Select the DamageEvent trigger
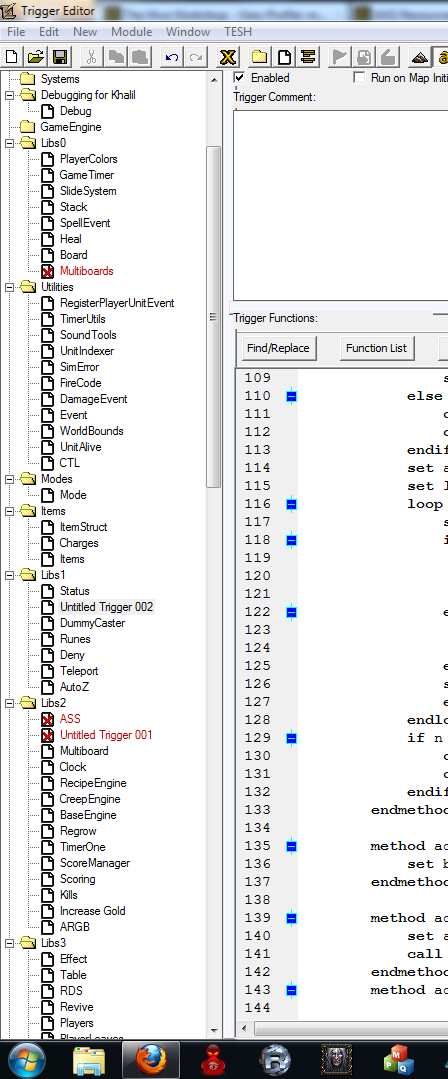448x1079 pixels. pyautogui.click(x=94, y=399)
